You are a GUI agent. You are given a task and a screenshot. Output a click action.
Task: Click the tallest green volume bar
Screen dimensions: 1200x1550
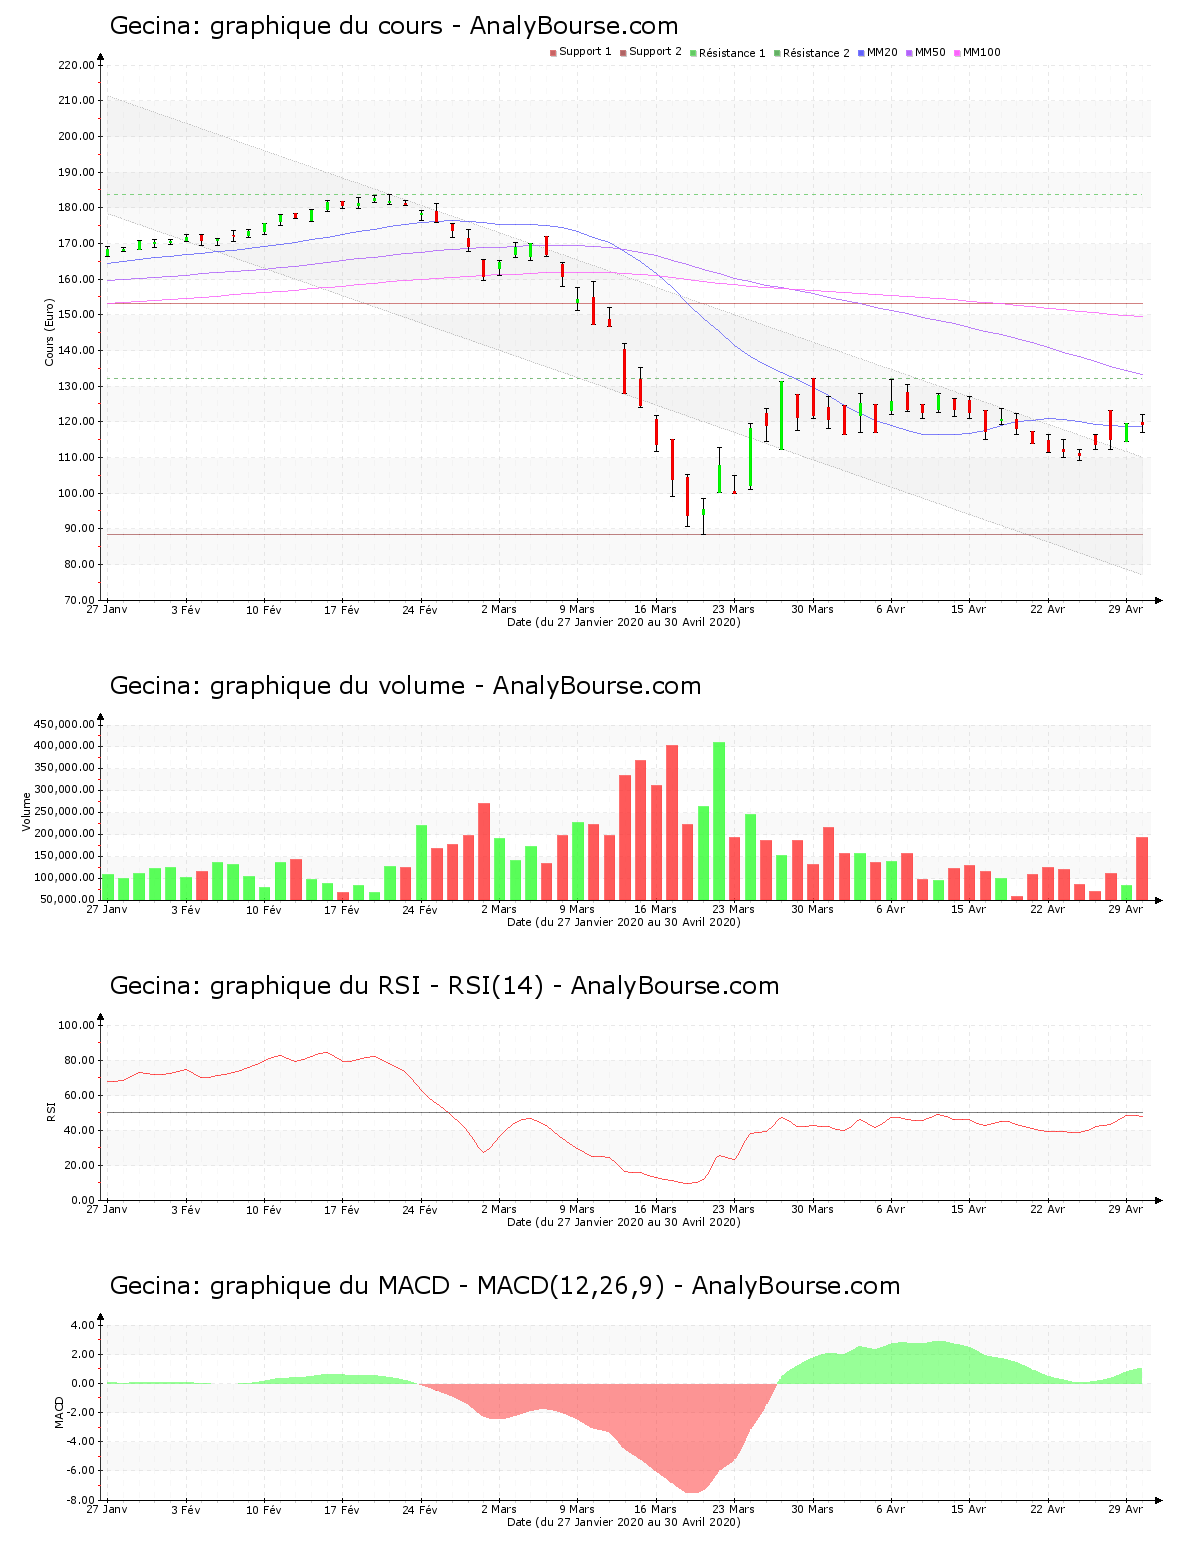(719, 821)
